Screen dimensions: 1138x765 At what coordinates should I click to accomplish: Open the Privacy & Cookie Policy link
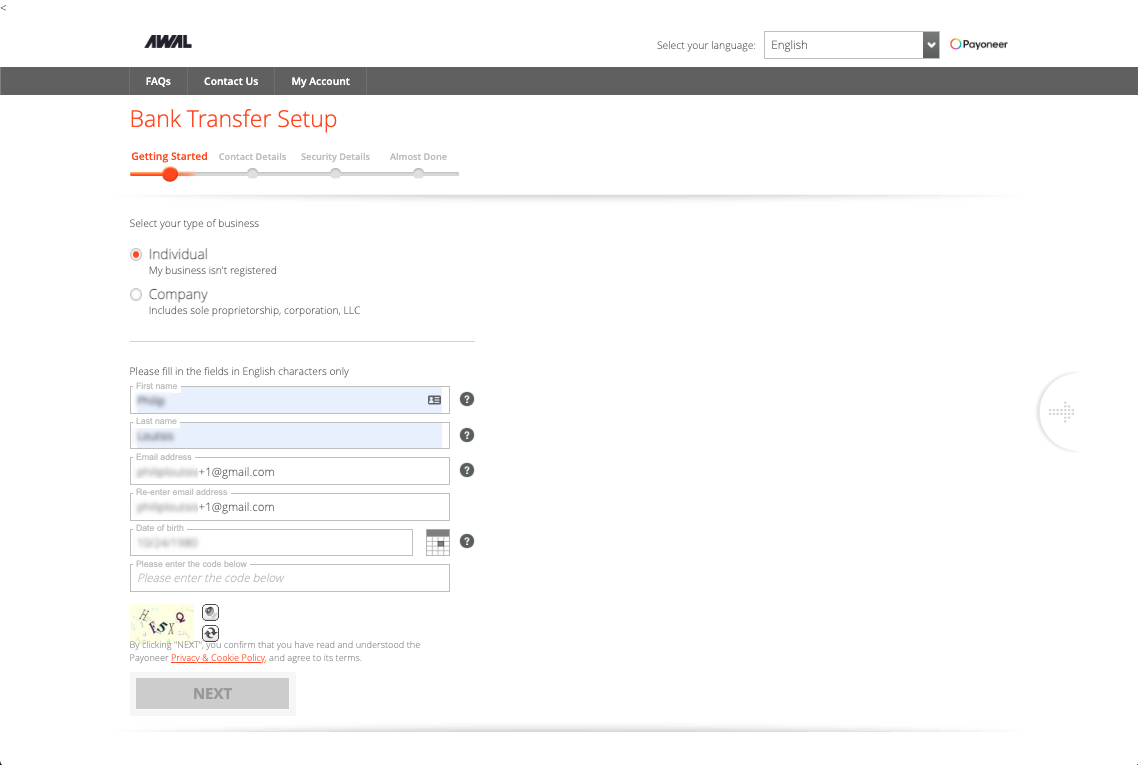[218, 658]
